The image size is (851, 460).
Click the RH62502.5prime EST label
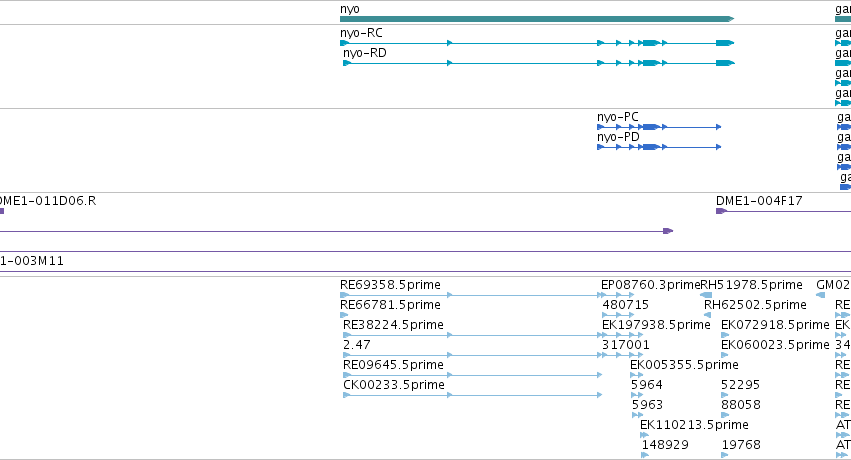tap(755, 305)
